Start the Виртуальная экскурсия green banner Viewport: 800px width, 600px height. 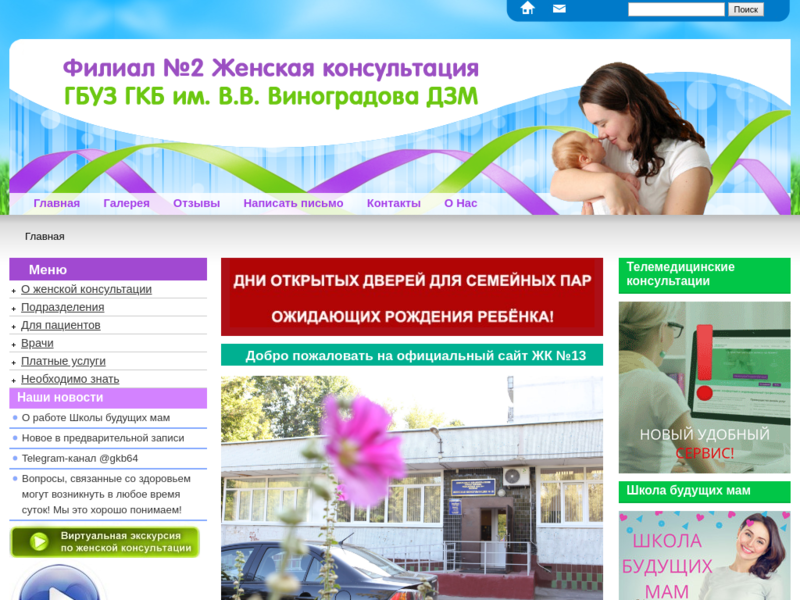(105, 542)
